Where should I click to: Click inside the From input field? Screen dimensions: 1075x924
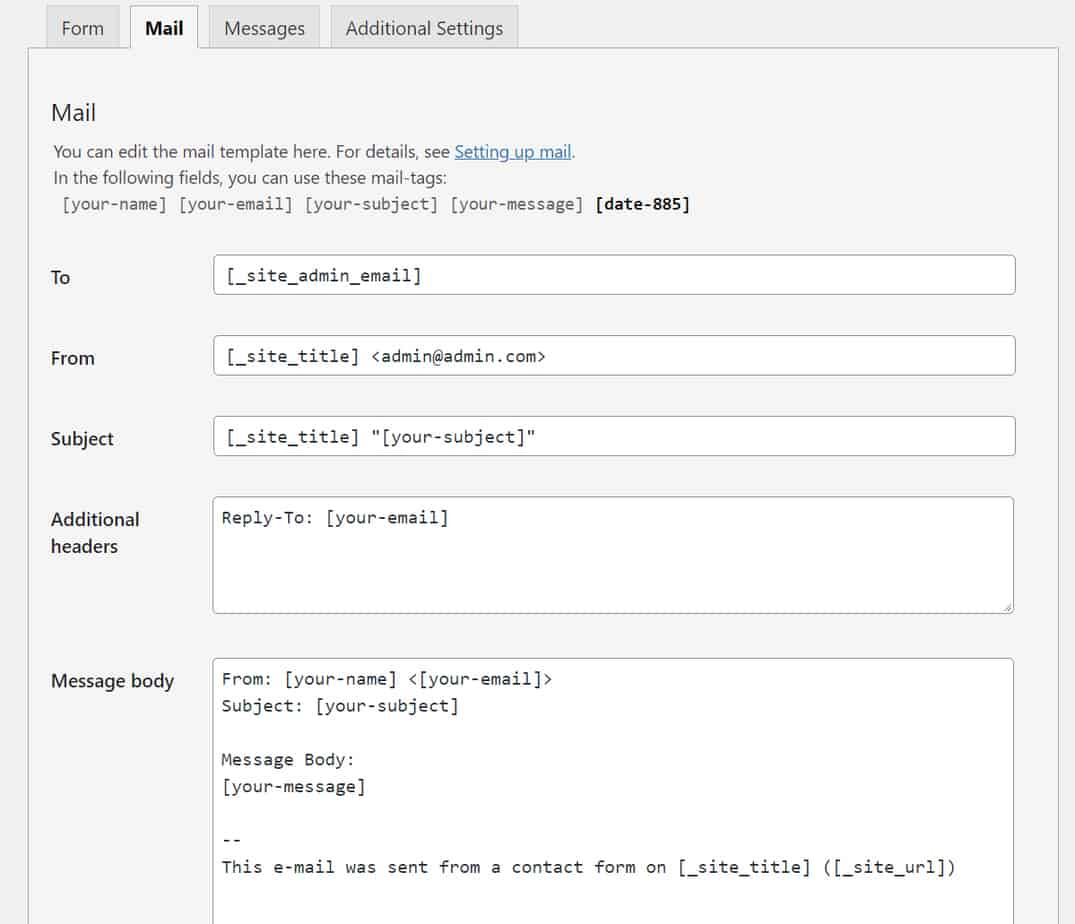[x=614, y=356]
